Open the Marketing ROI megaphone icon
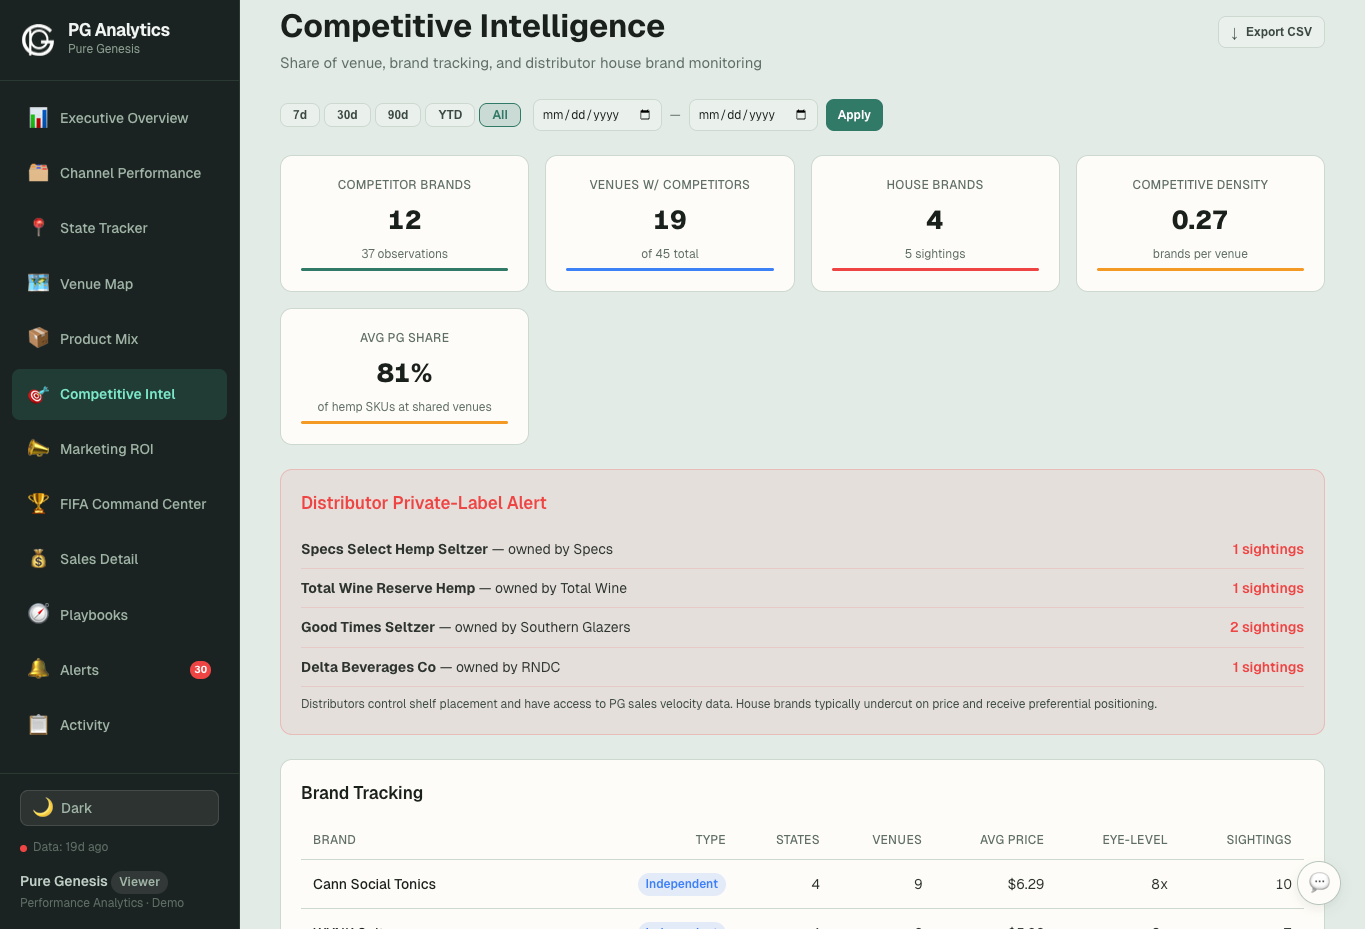The image size is (1365, 929). [36, 448]
